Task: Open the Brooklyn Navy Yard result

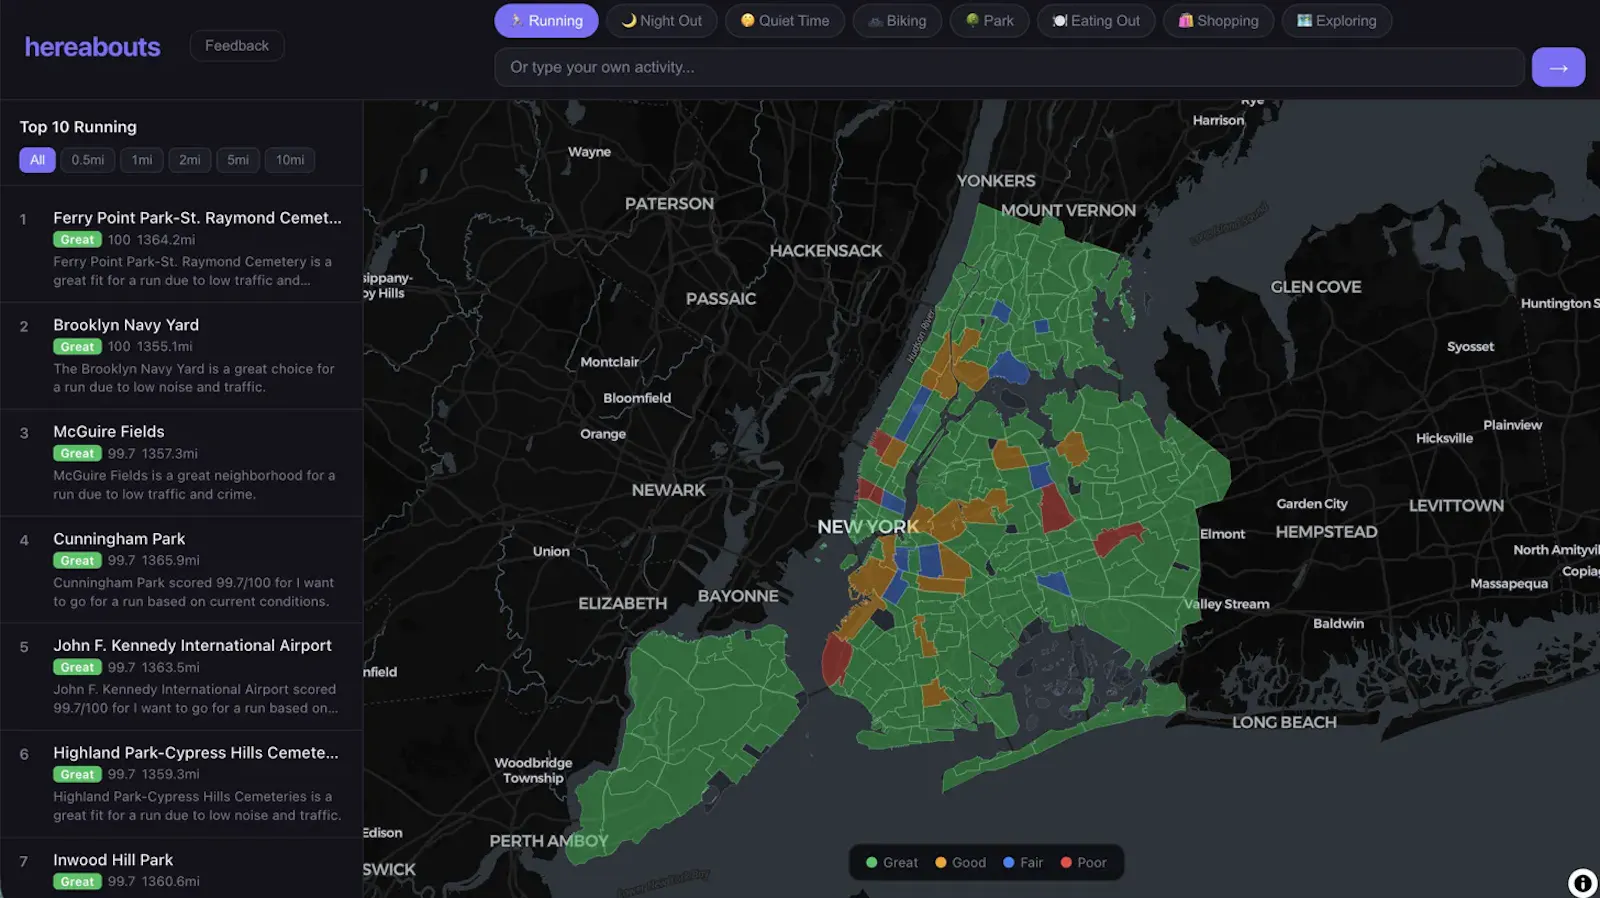Action: tap(181, 355)
